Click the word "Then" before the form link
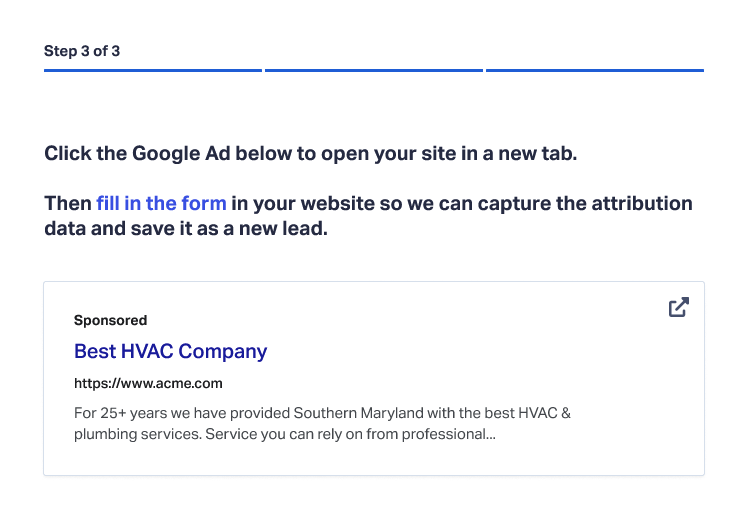 click(68, 203)
